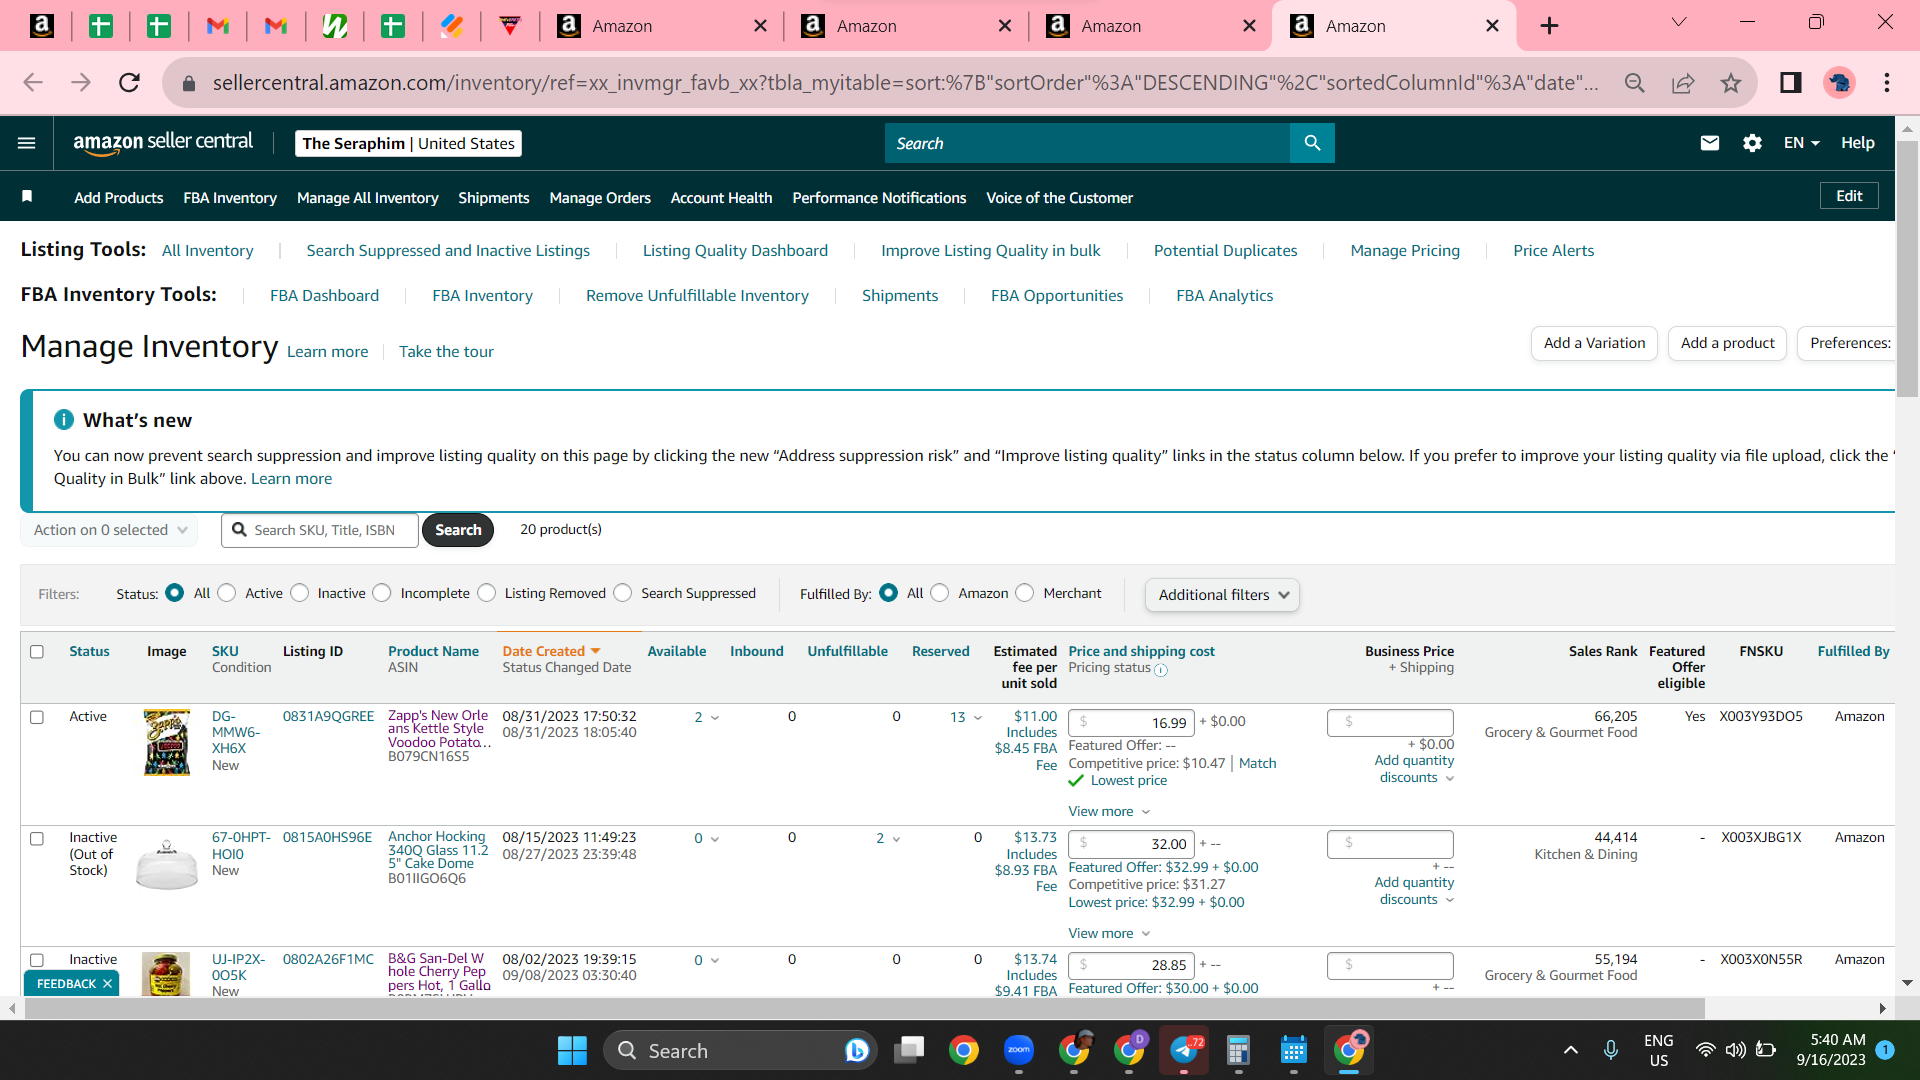Click the bookmark flag icon in navigation bar
Image resolution: width=1920 pixels, height=1080 pixels.
(x=28, y=197)
